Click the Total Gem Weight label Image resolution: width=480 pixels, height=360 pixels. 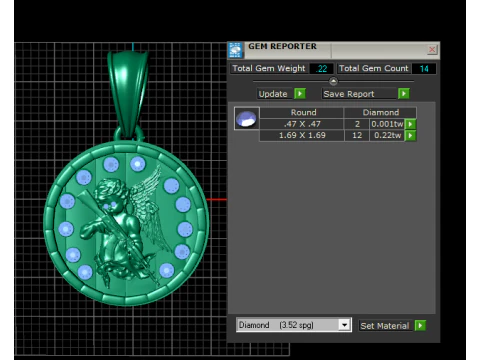269,68
